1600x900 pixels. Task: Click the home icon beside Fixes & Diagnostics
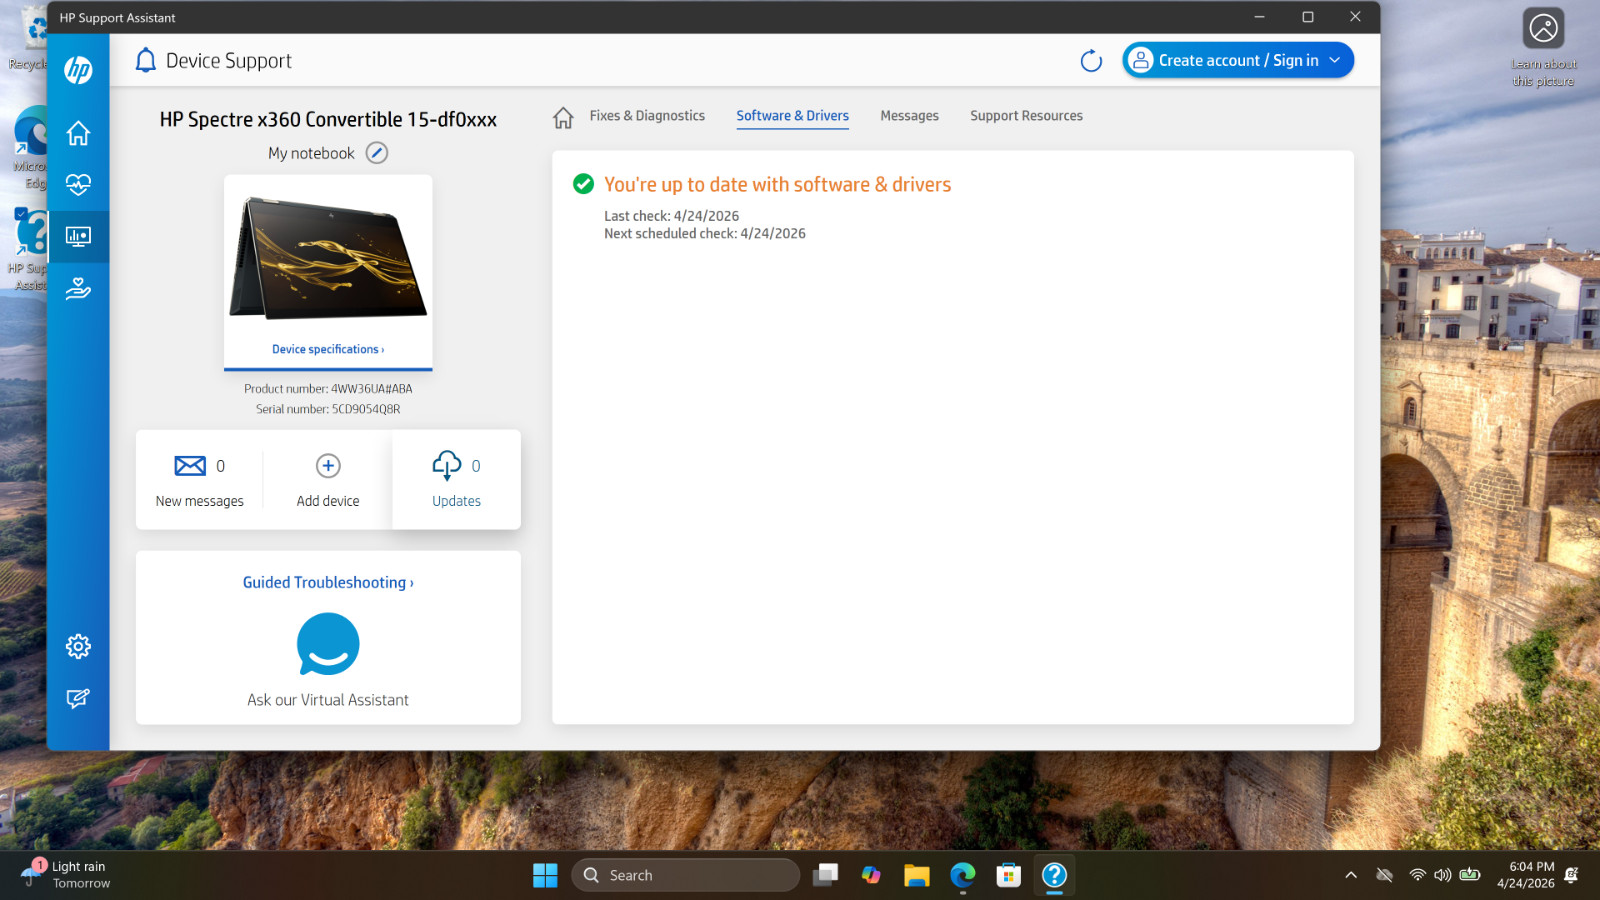click(563, 117)
